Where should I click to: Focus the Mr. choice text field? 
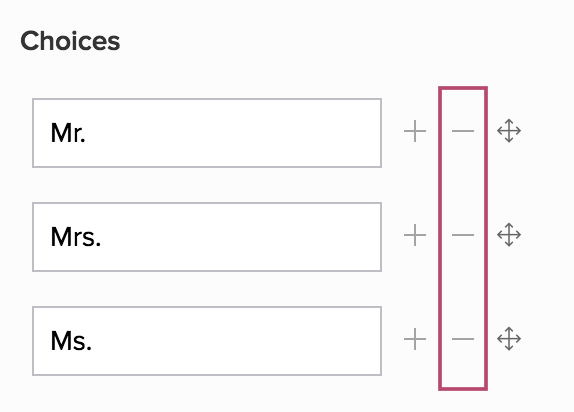click(207, 133)
